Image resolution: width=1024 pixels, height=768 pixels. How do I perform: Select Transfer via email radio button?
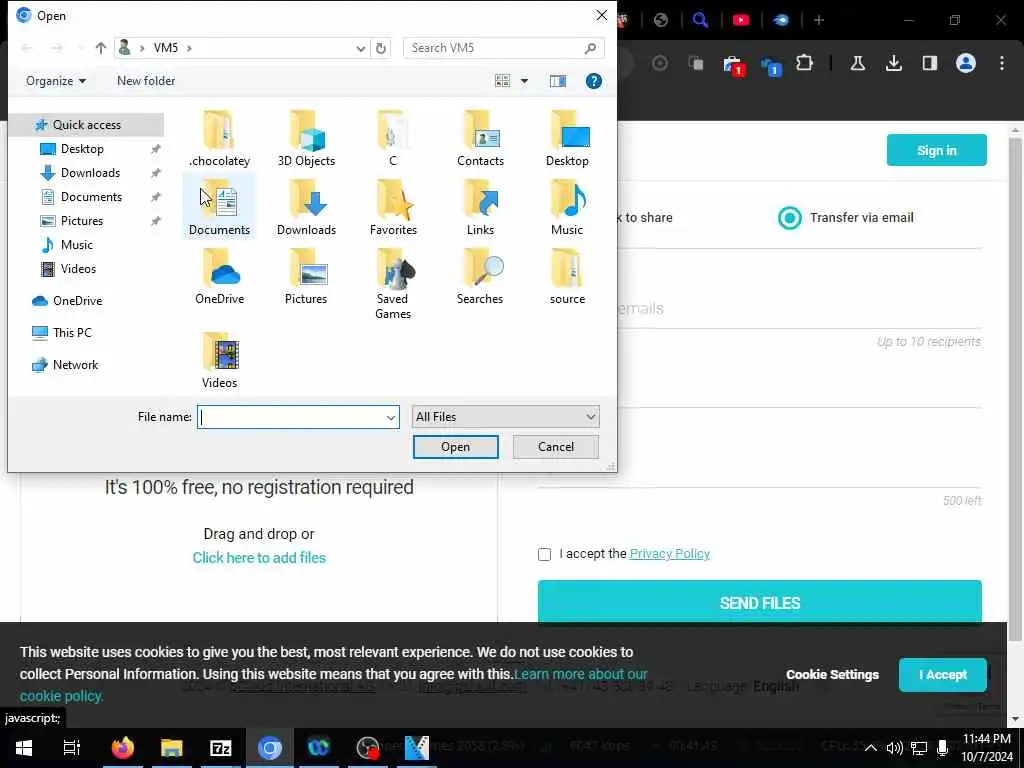(790, 217)
